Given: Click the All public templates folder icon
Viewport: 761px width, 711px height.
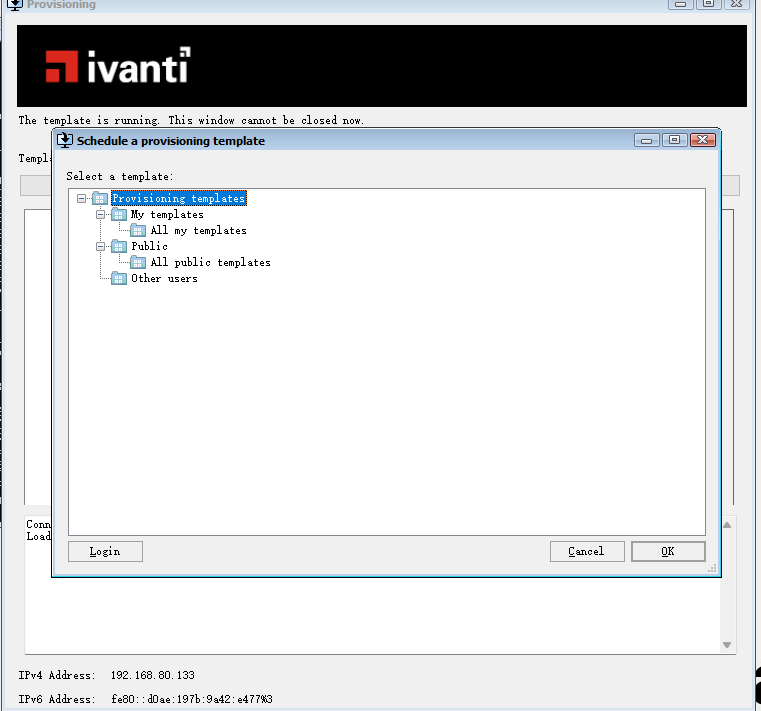Looking at the screenshot, I should coord(138,263).
